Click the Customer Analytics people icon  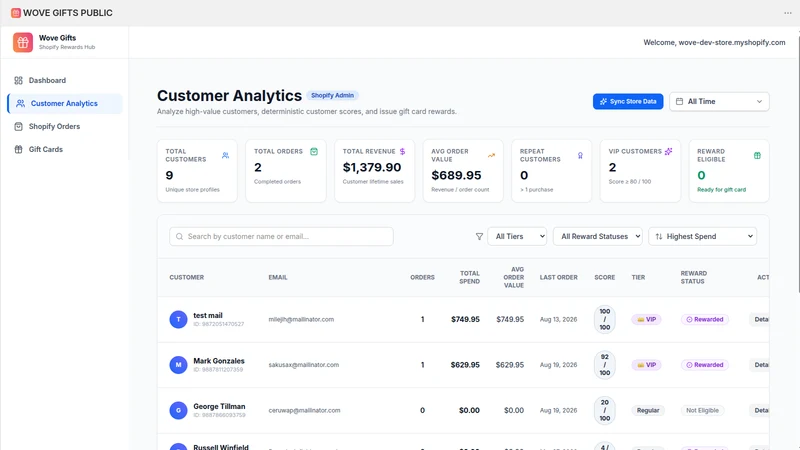(x=20, y=103)
